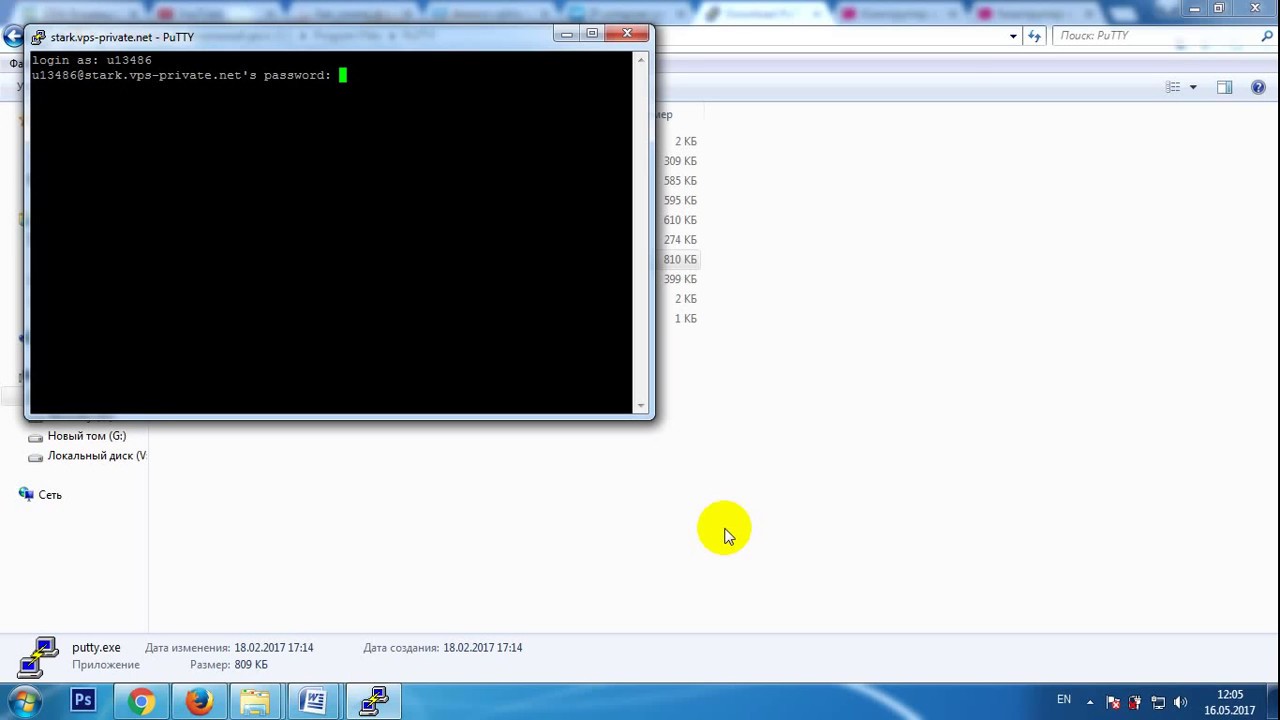Click the Chrome browser's restore button behind PuTTY
Screen dimensions: 1280x720
click(x=1219, y=8)
